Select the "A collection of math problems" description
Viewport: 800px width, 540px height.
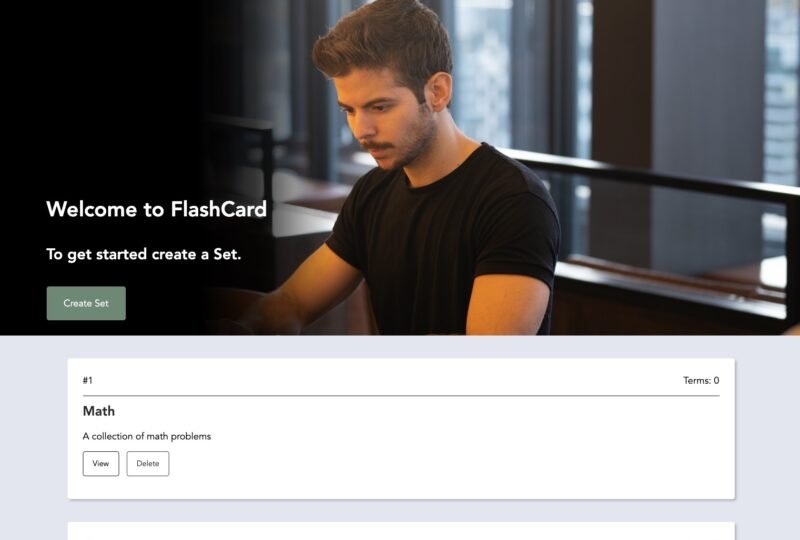tap(147, 436)
